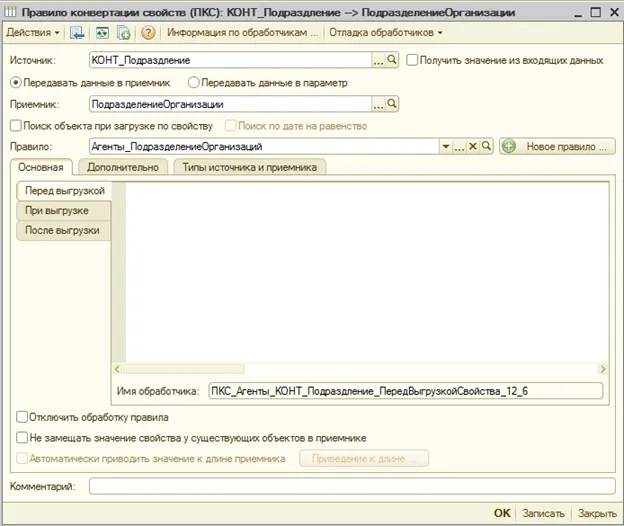624x526 pixels.
Task: Enable Поиск объекта при загрузке по свойству
Action: pyautogui.click(x=16, y=126)
